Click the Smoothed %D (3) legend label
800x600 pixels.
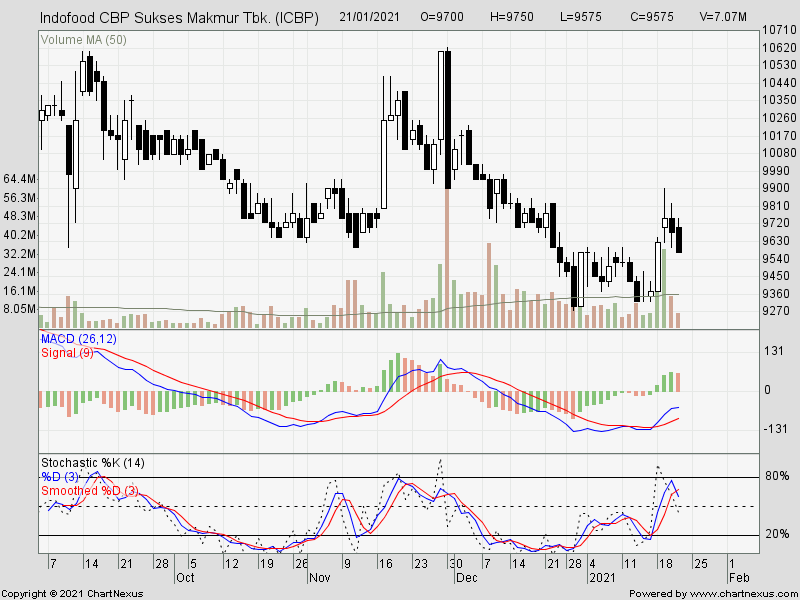click(x=90, y=491)
